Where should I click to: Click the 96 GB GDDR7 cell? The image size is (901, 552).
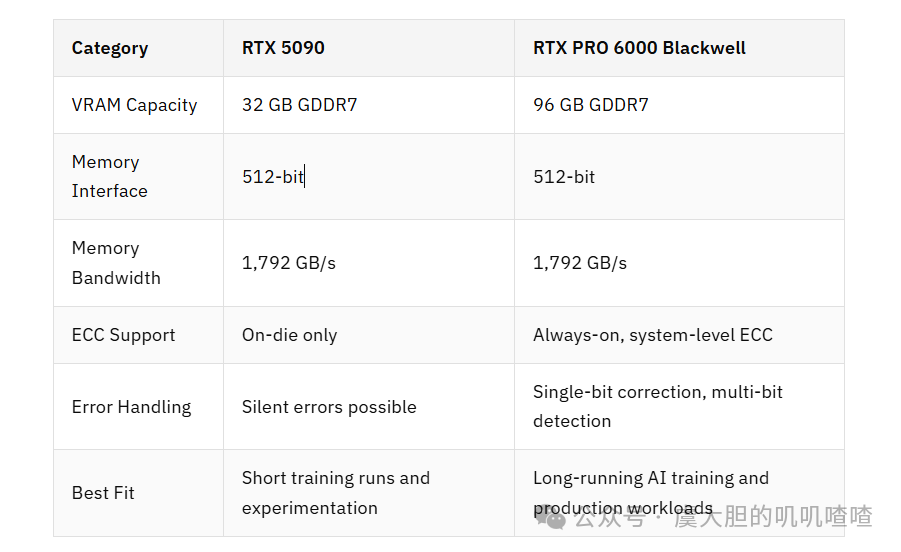tap(679, 105)
